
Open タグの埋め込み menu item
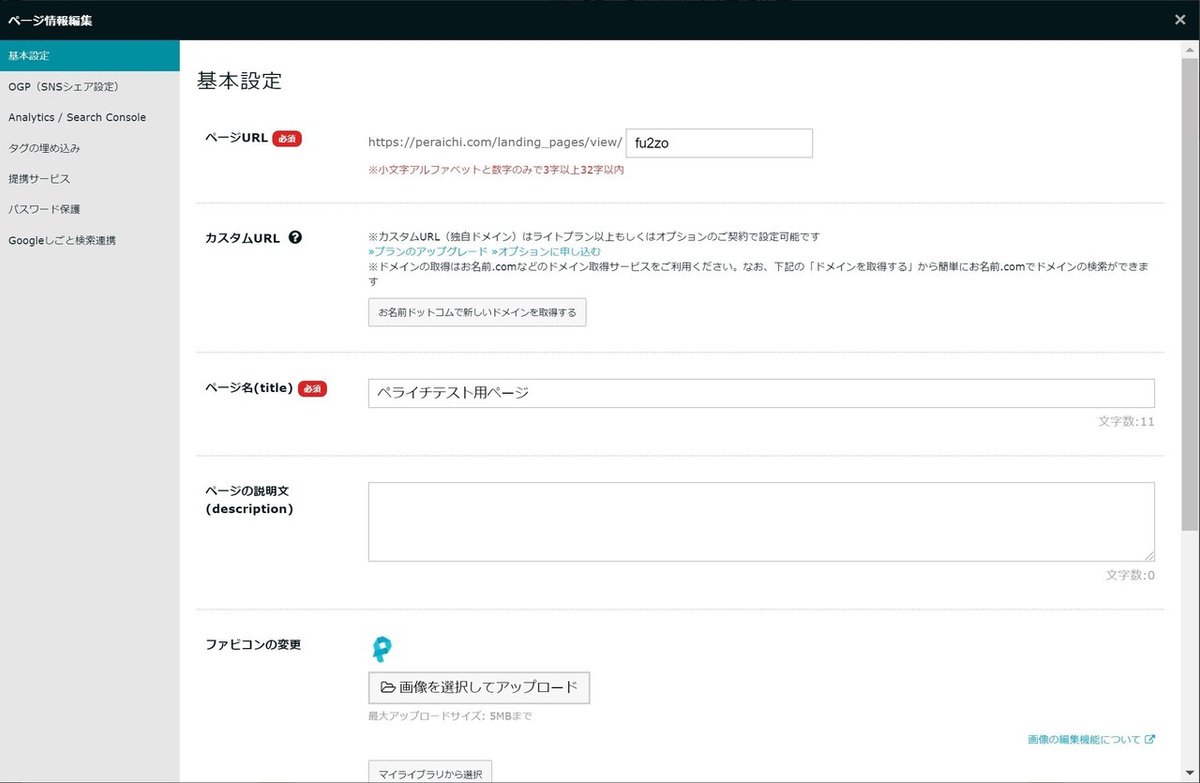(x=90, y=148)
